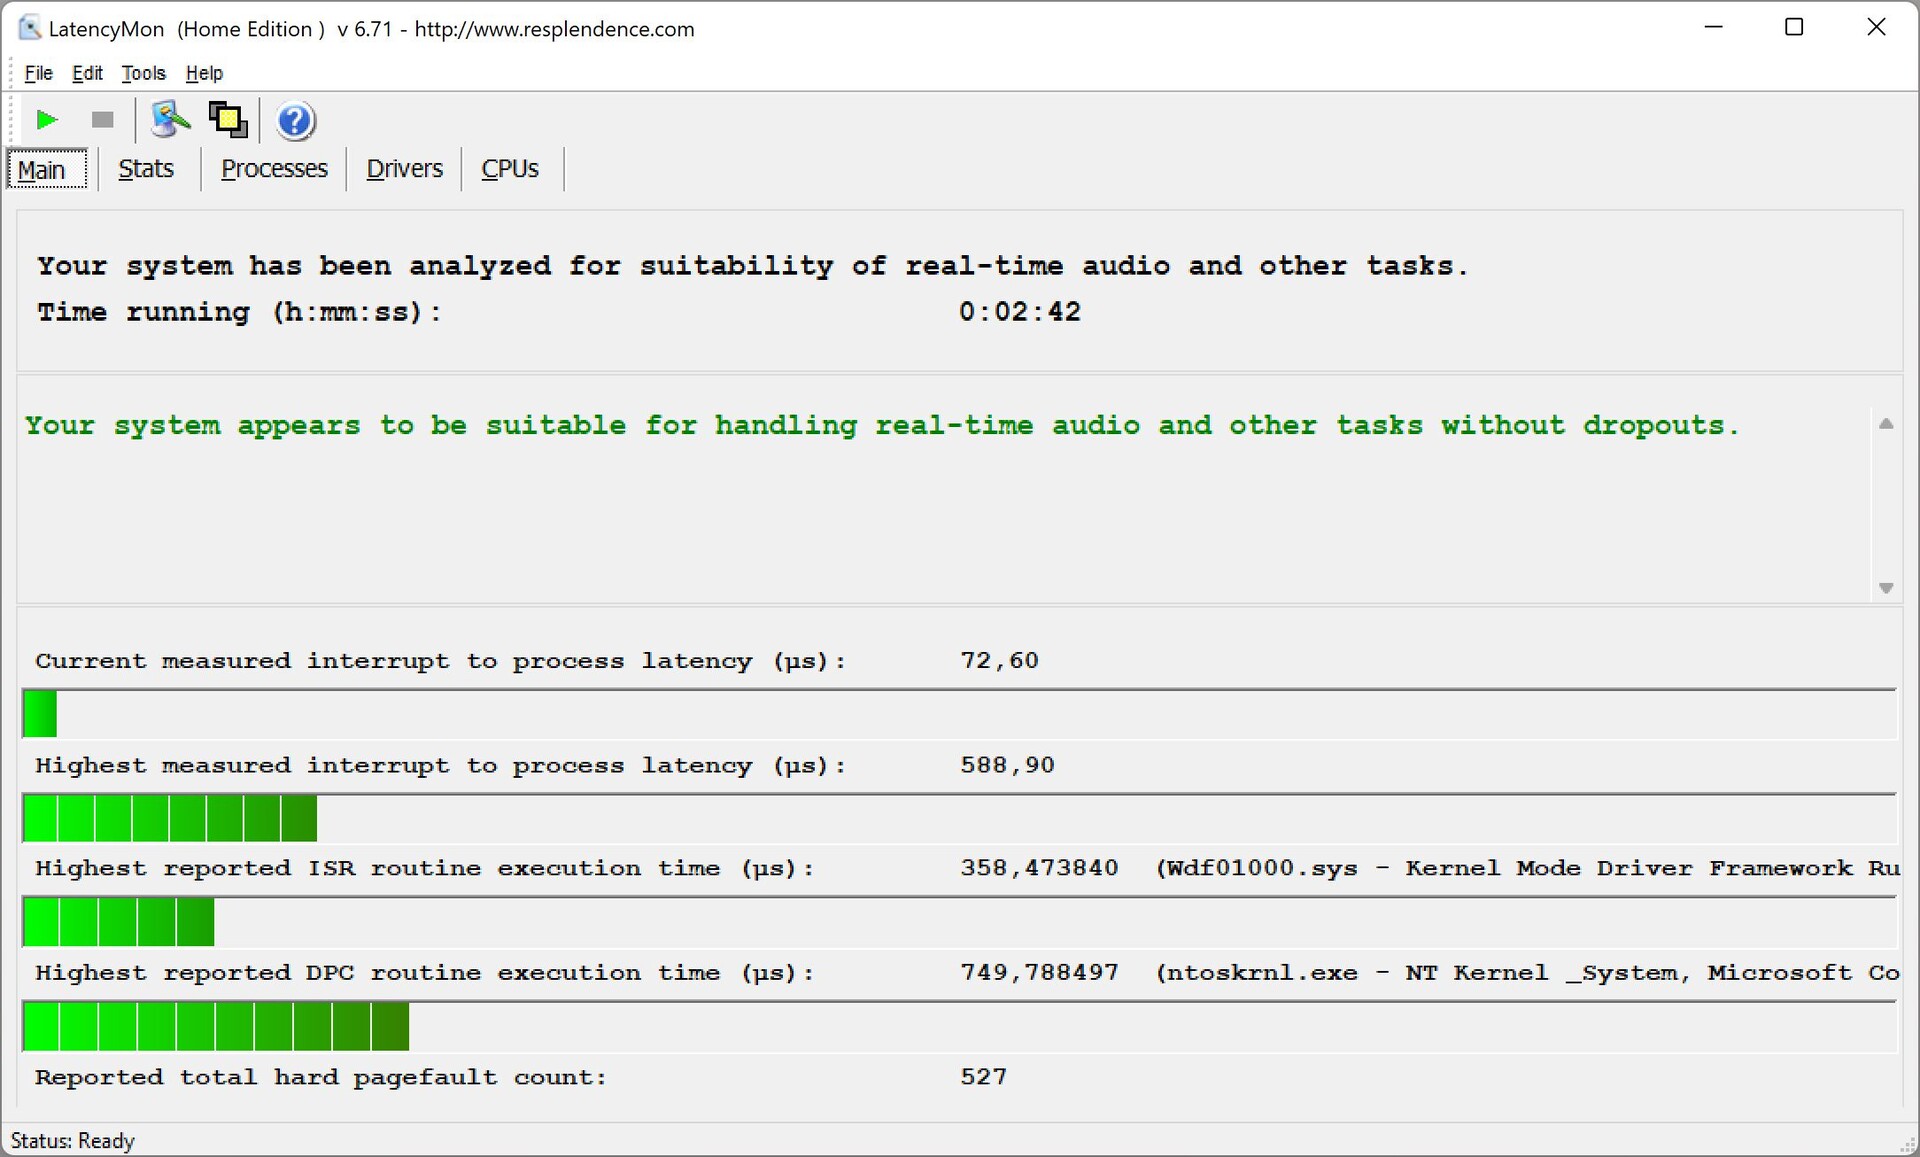Switch to the Stats tab
1920x1157 pixels.
(x=146, y=169)
